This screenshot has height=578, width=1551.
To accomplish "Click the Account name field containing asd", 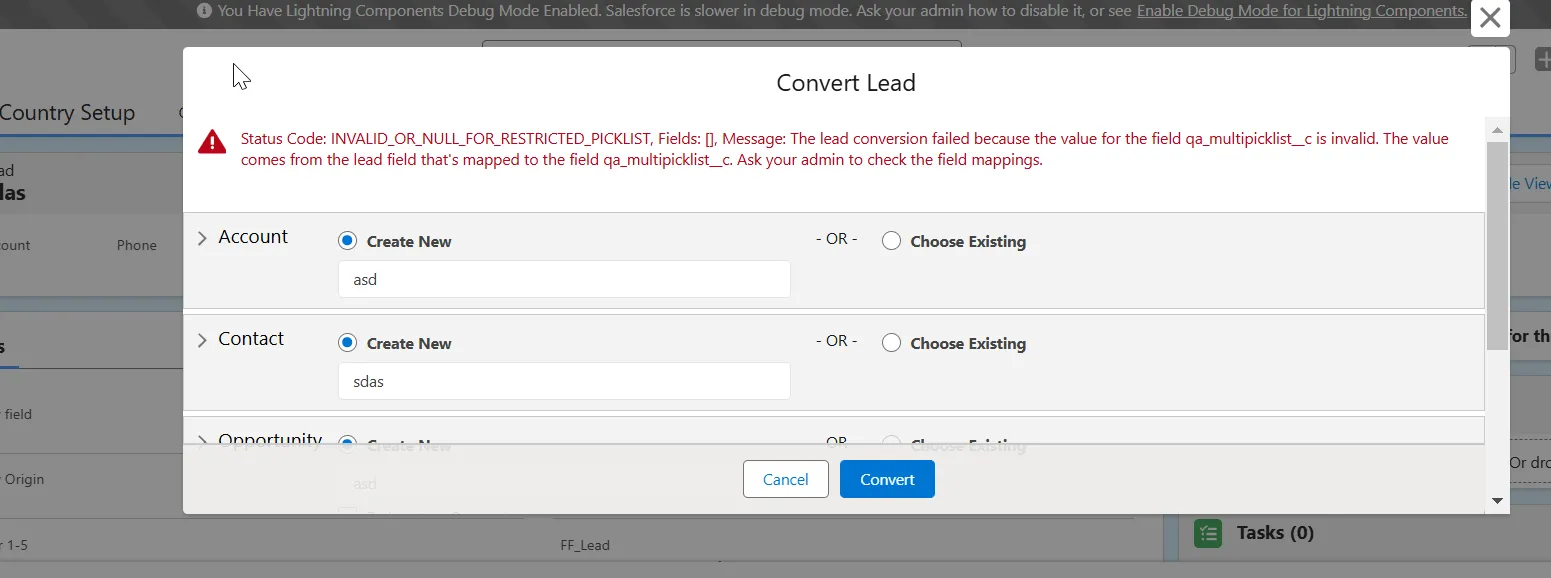I will (x=564, y=280).
